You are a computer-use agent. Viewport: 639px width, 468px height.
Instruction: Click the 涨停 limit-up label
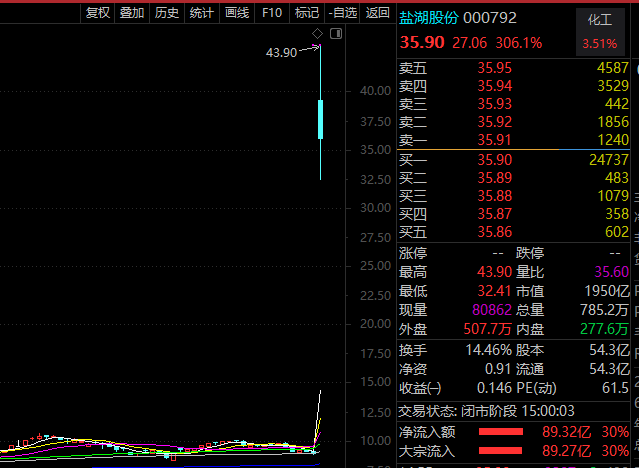(413, 253)
